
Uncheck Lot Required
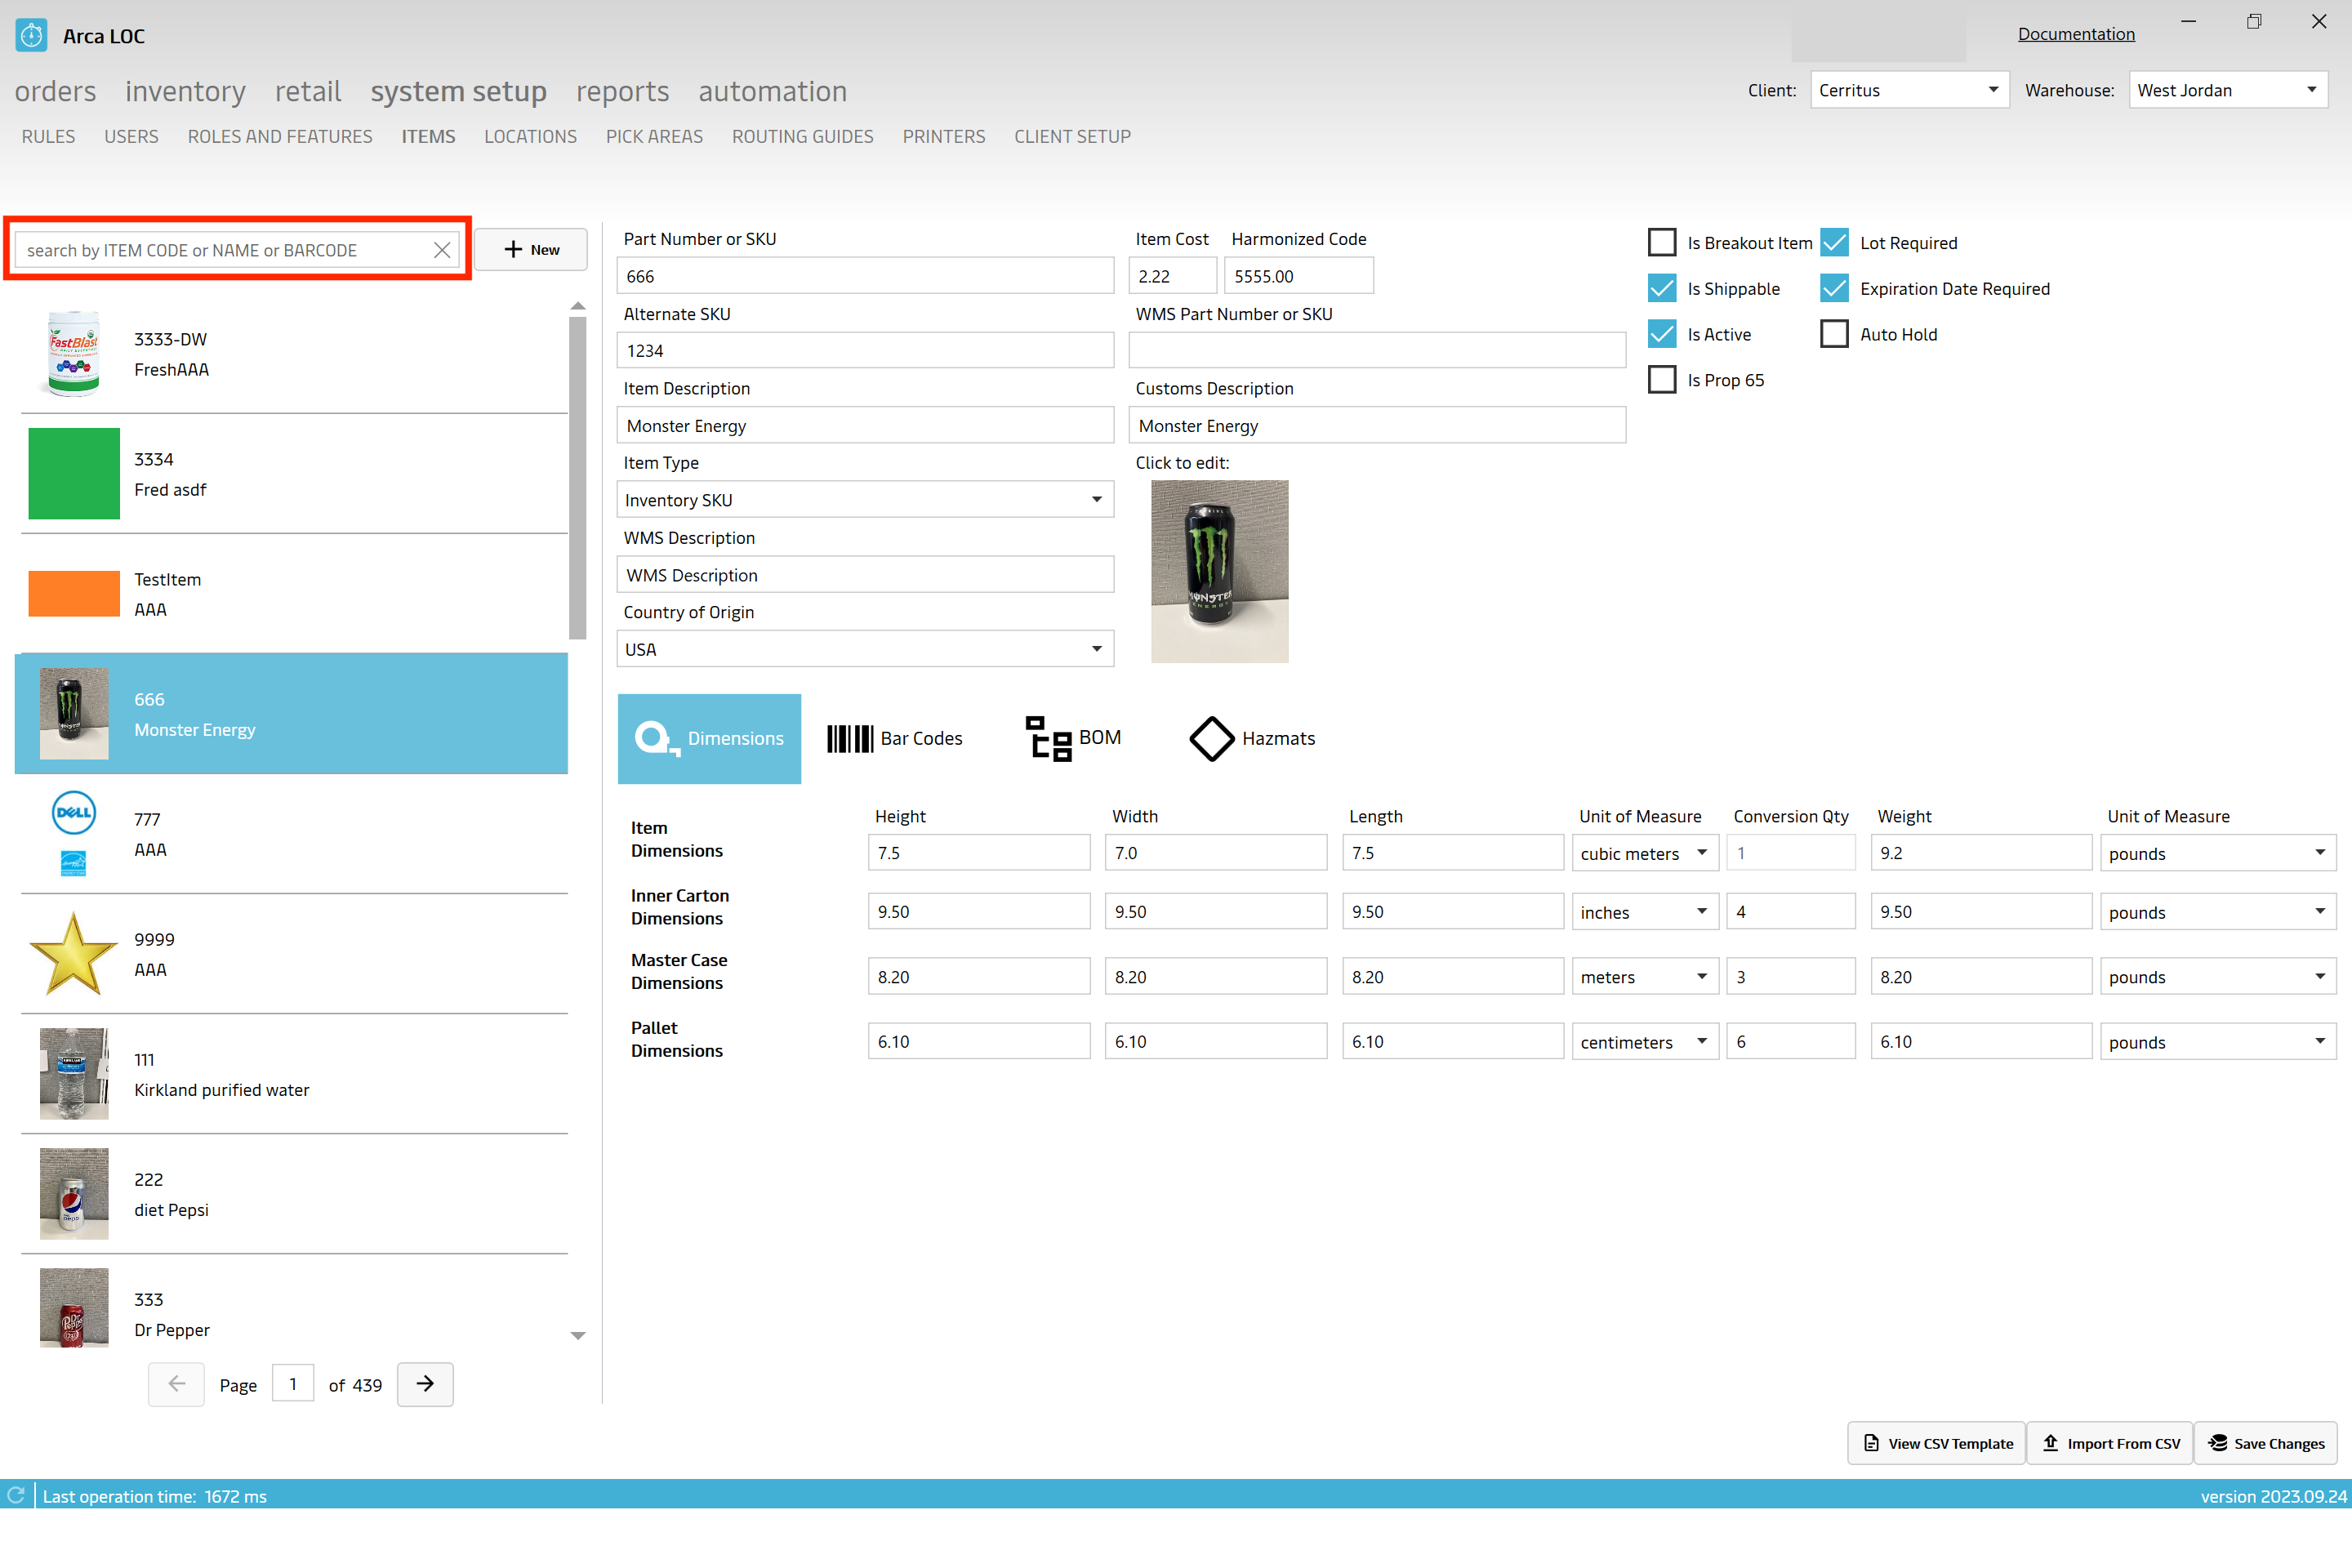(x=1835, y=243)
